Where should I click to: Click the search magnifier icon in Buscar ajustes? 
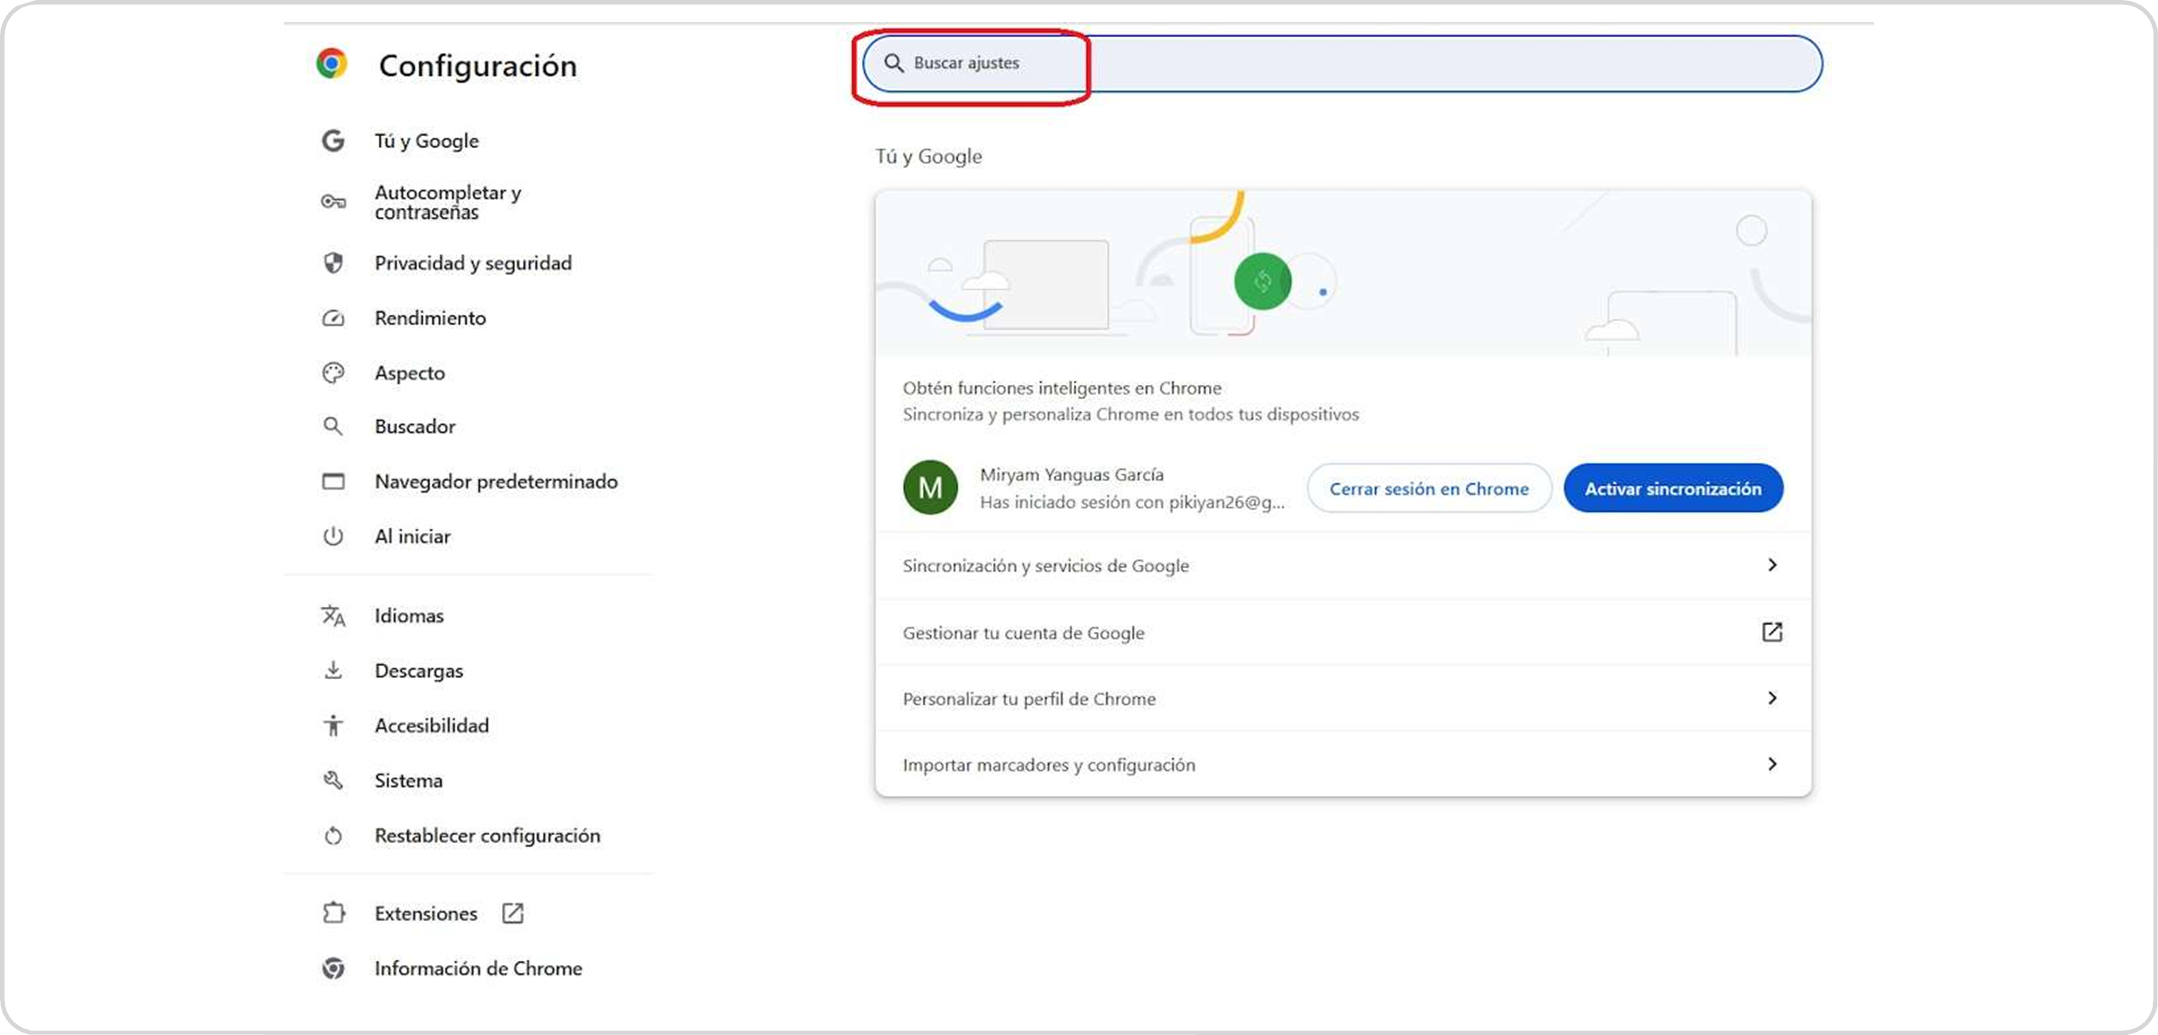[x=894, y=63]
